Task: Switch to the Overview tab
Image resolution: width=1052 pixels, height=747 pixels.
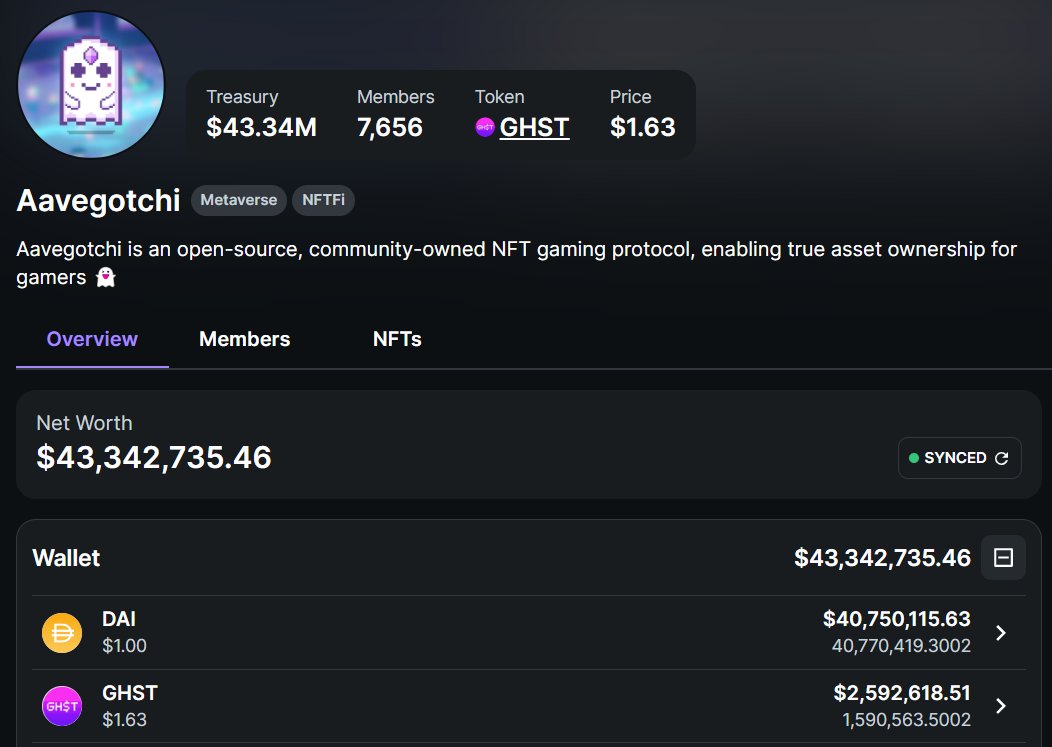Action: [x=92, y=339]
